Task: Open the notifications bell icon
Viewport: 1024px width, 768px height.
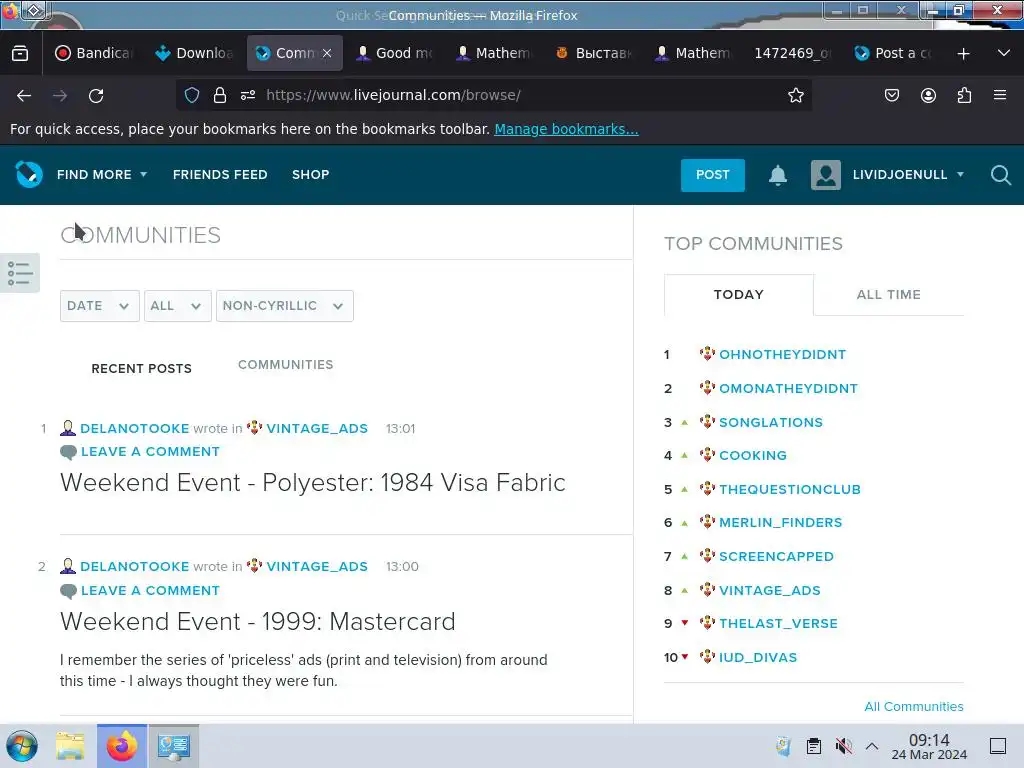Action: pos(777,175)
